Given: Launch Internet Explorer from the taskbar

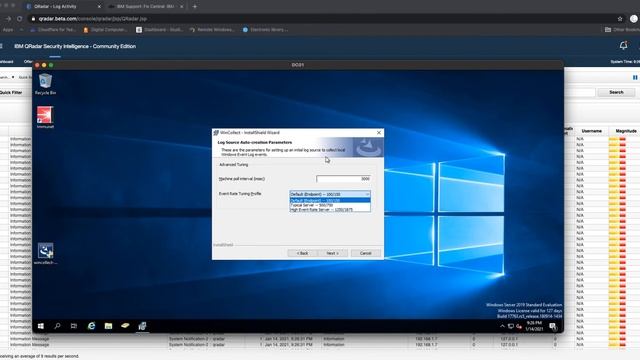Looking at the screenshot, I should pyautogui.click(x=91, y=326).
